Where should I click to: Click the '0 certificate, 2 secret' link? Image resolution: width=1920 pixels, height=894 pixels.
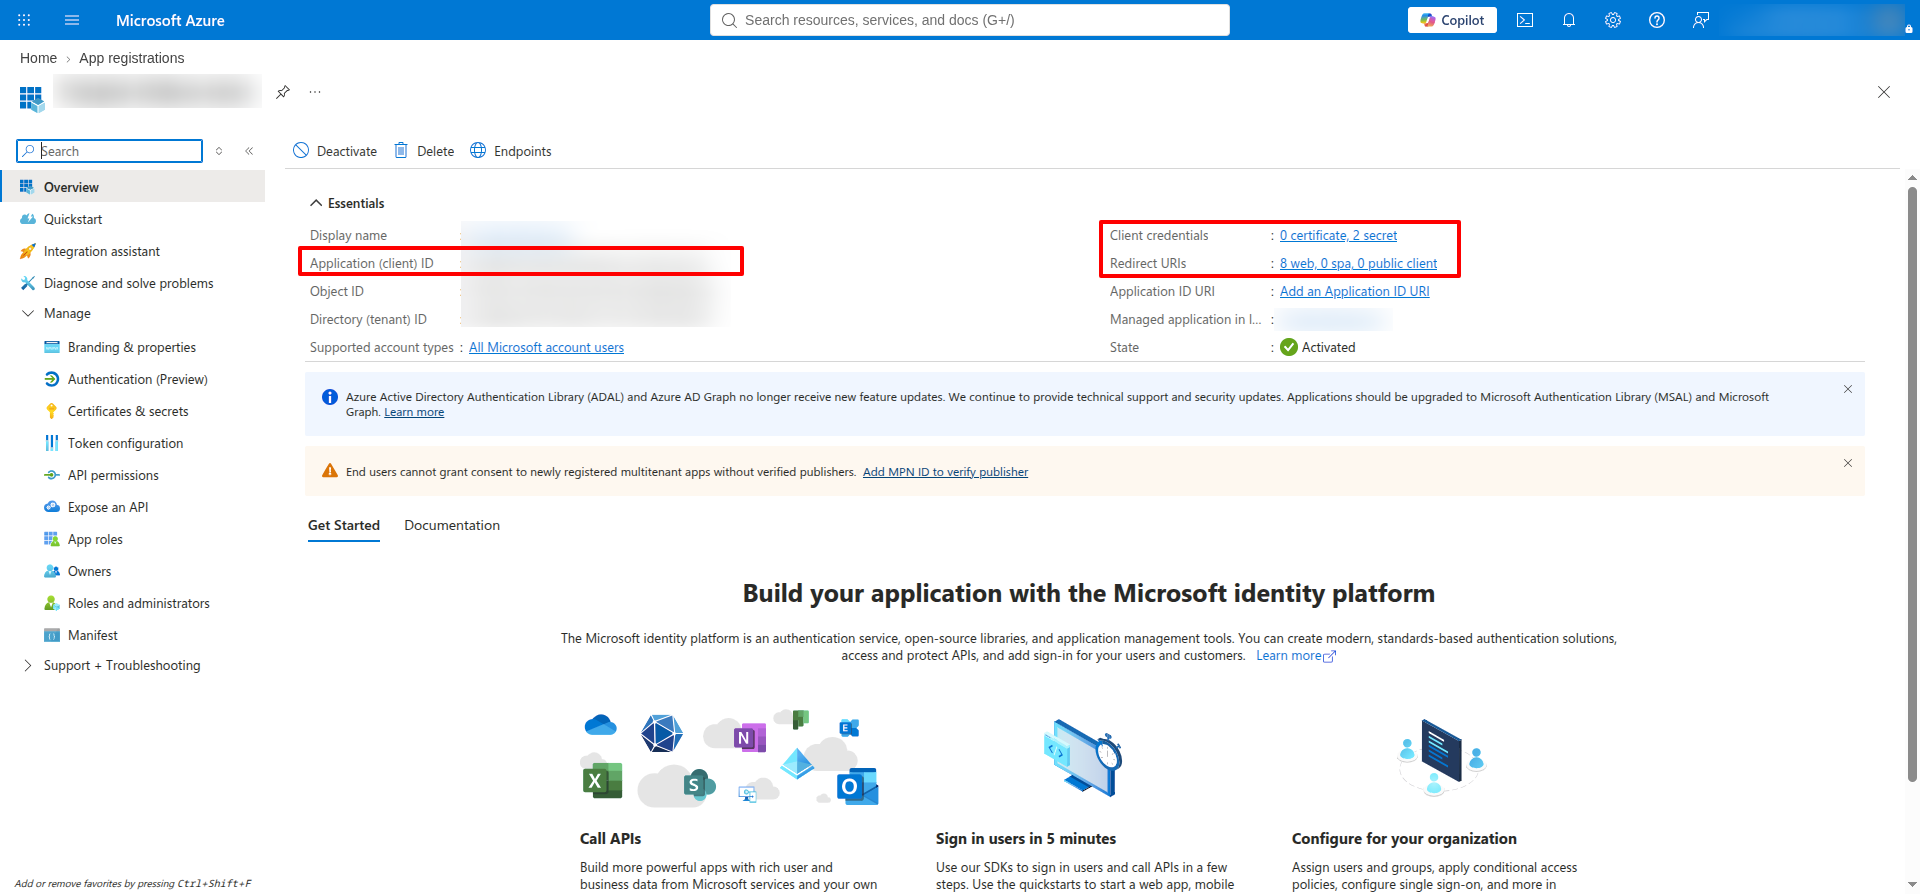tap(1338, 235)
